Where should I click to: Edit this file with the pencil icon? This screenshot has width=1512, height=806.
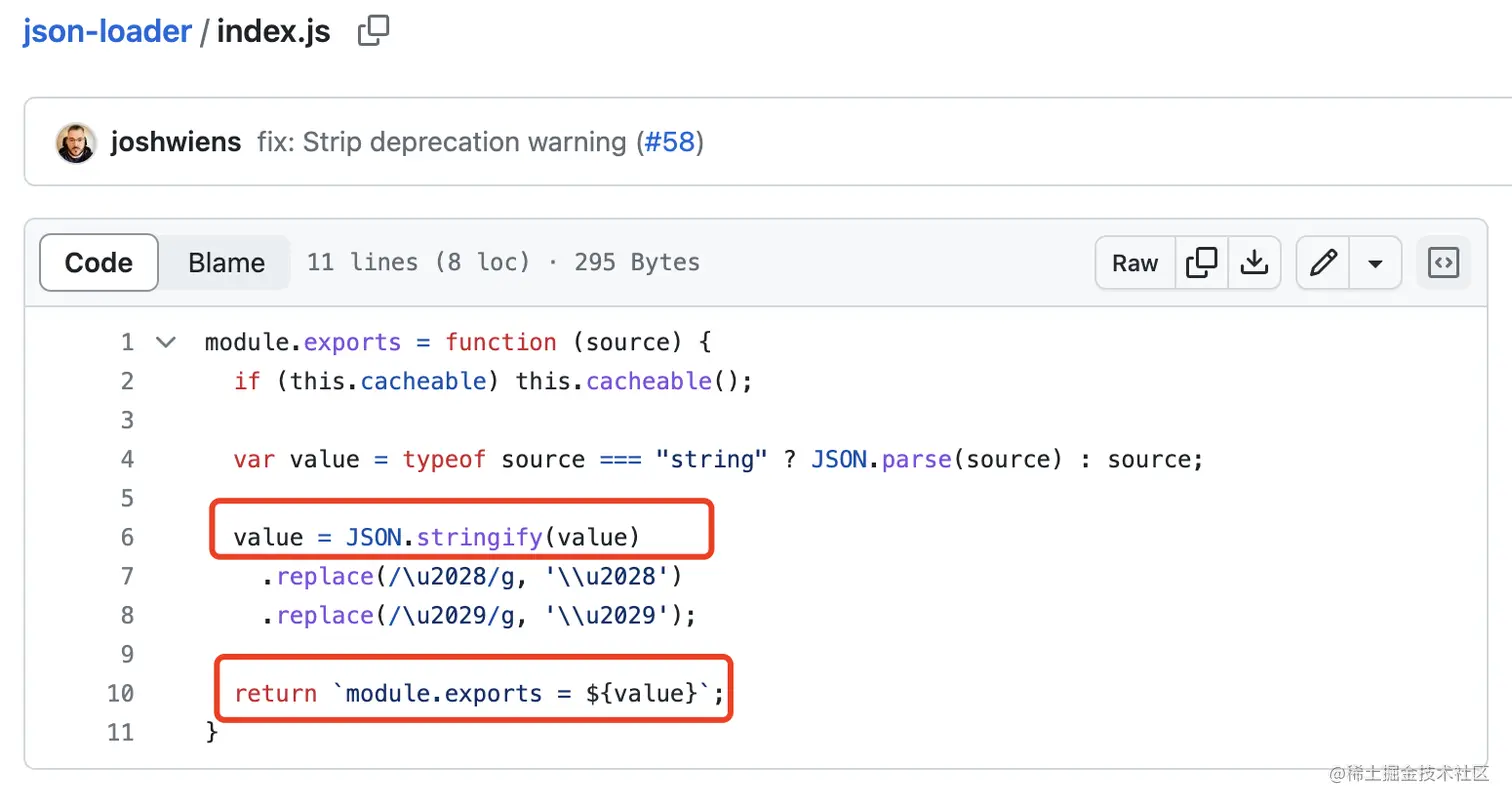1323,263
